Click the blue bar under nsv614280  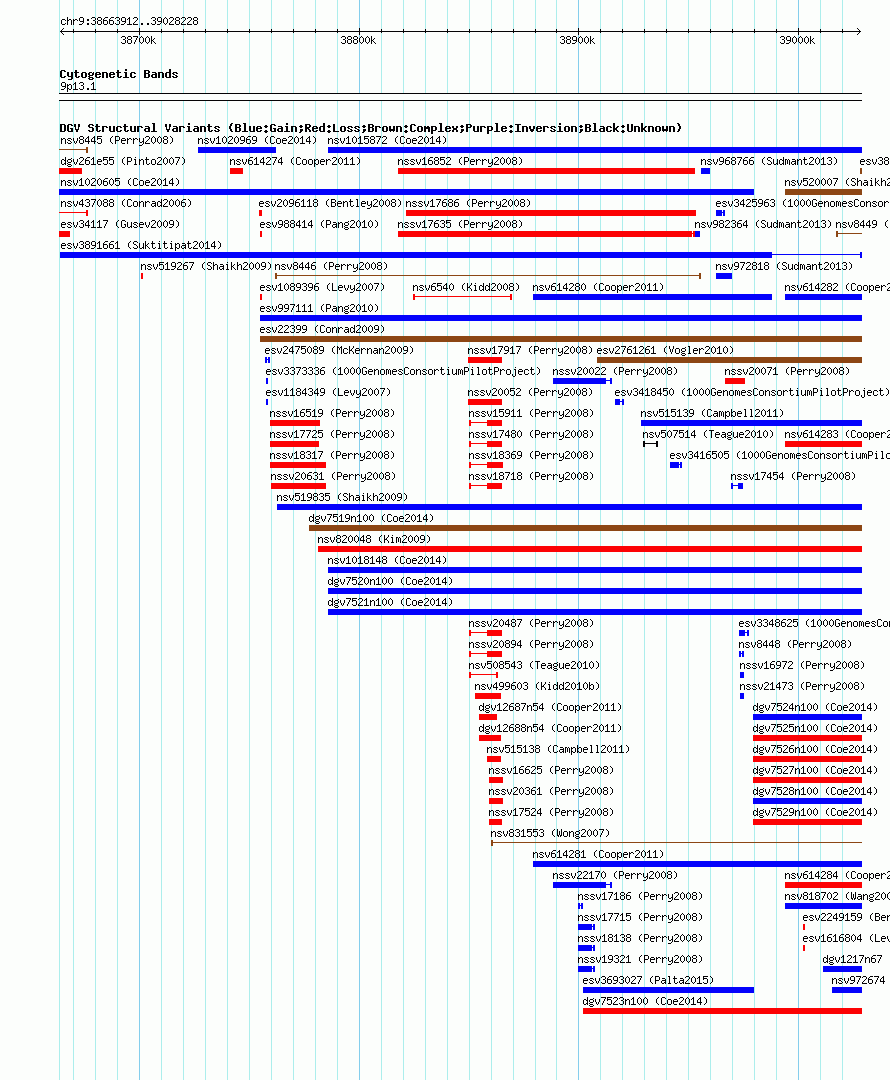coord(652,297)
